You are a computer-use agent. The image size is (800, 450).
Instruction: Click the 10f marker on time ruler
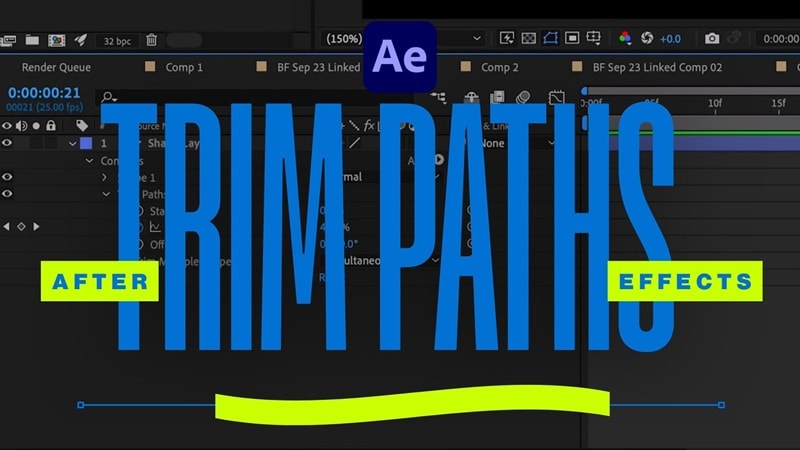(x=715, y=103)
